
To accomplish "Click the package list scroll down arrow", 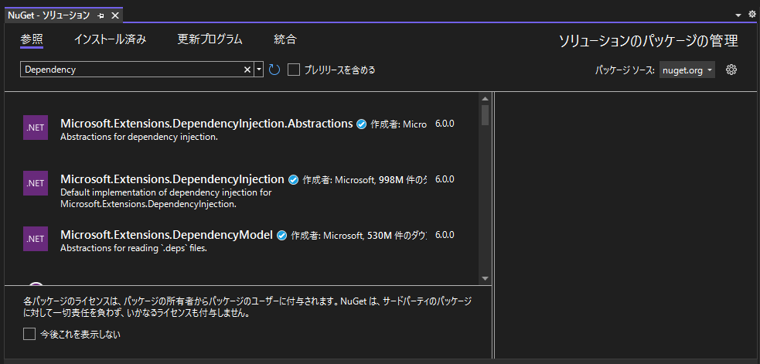I will tap(485, 278).
